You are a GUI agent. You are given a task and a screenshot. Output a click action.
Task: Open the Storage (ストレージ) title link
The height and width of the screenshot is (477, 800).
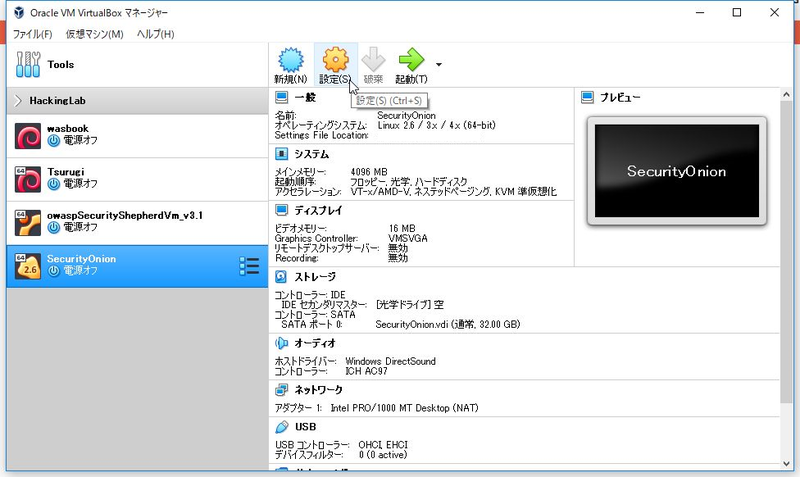[x=315, y=277]
